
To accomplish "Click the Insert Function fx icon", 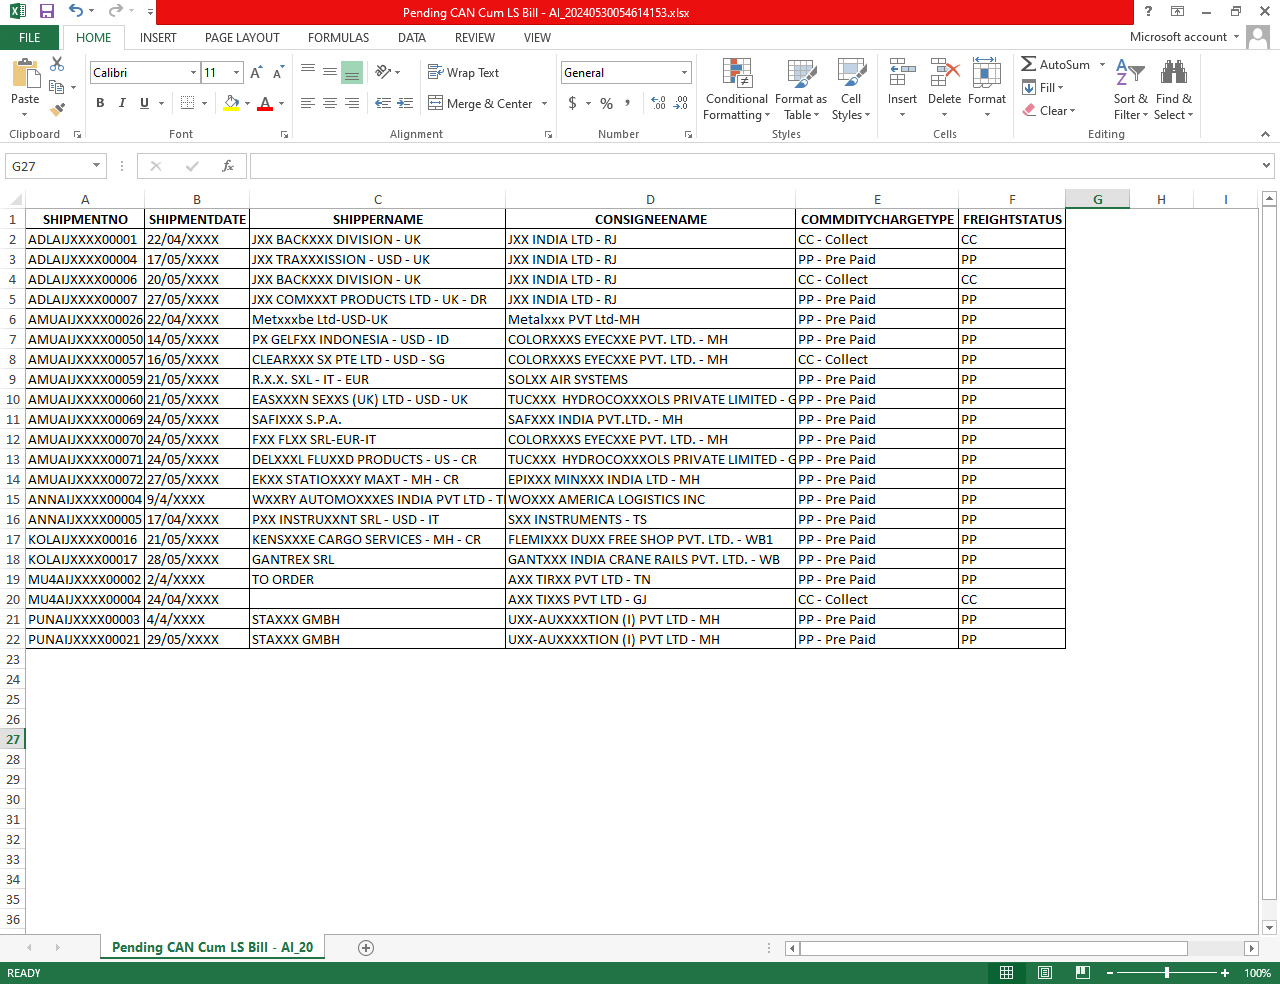I will click(228, 166).
